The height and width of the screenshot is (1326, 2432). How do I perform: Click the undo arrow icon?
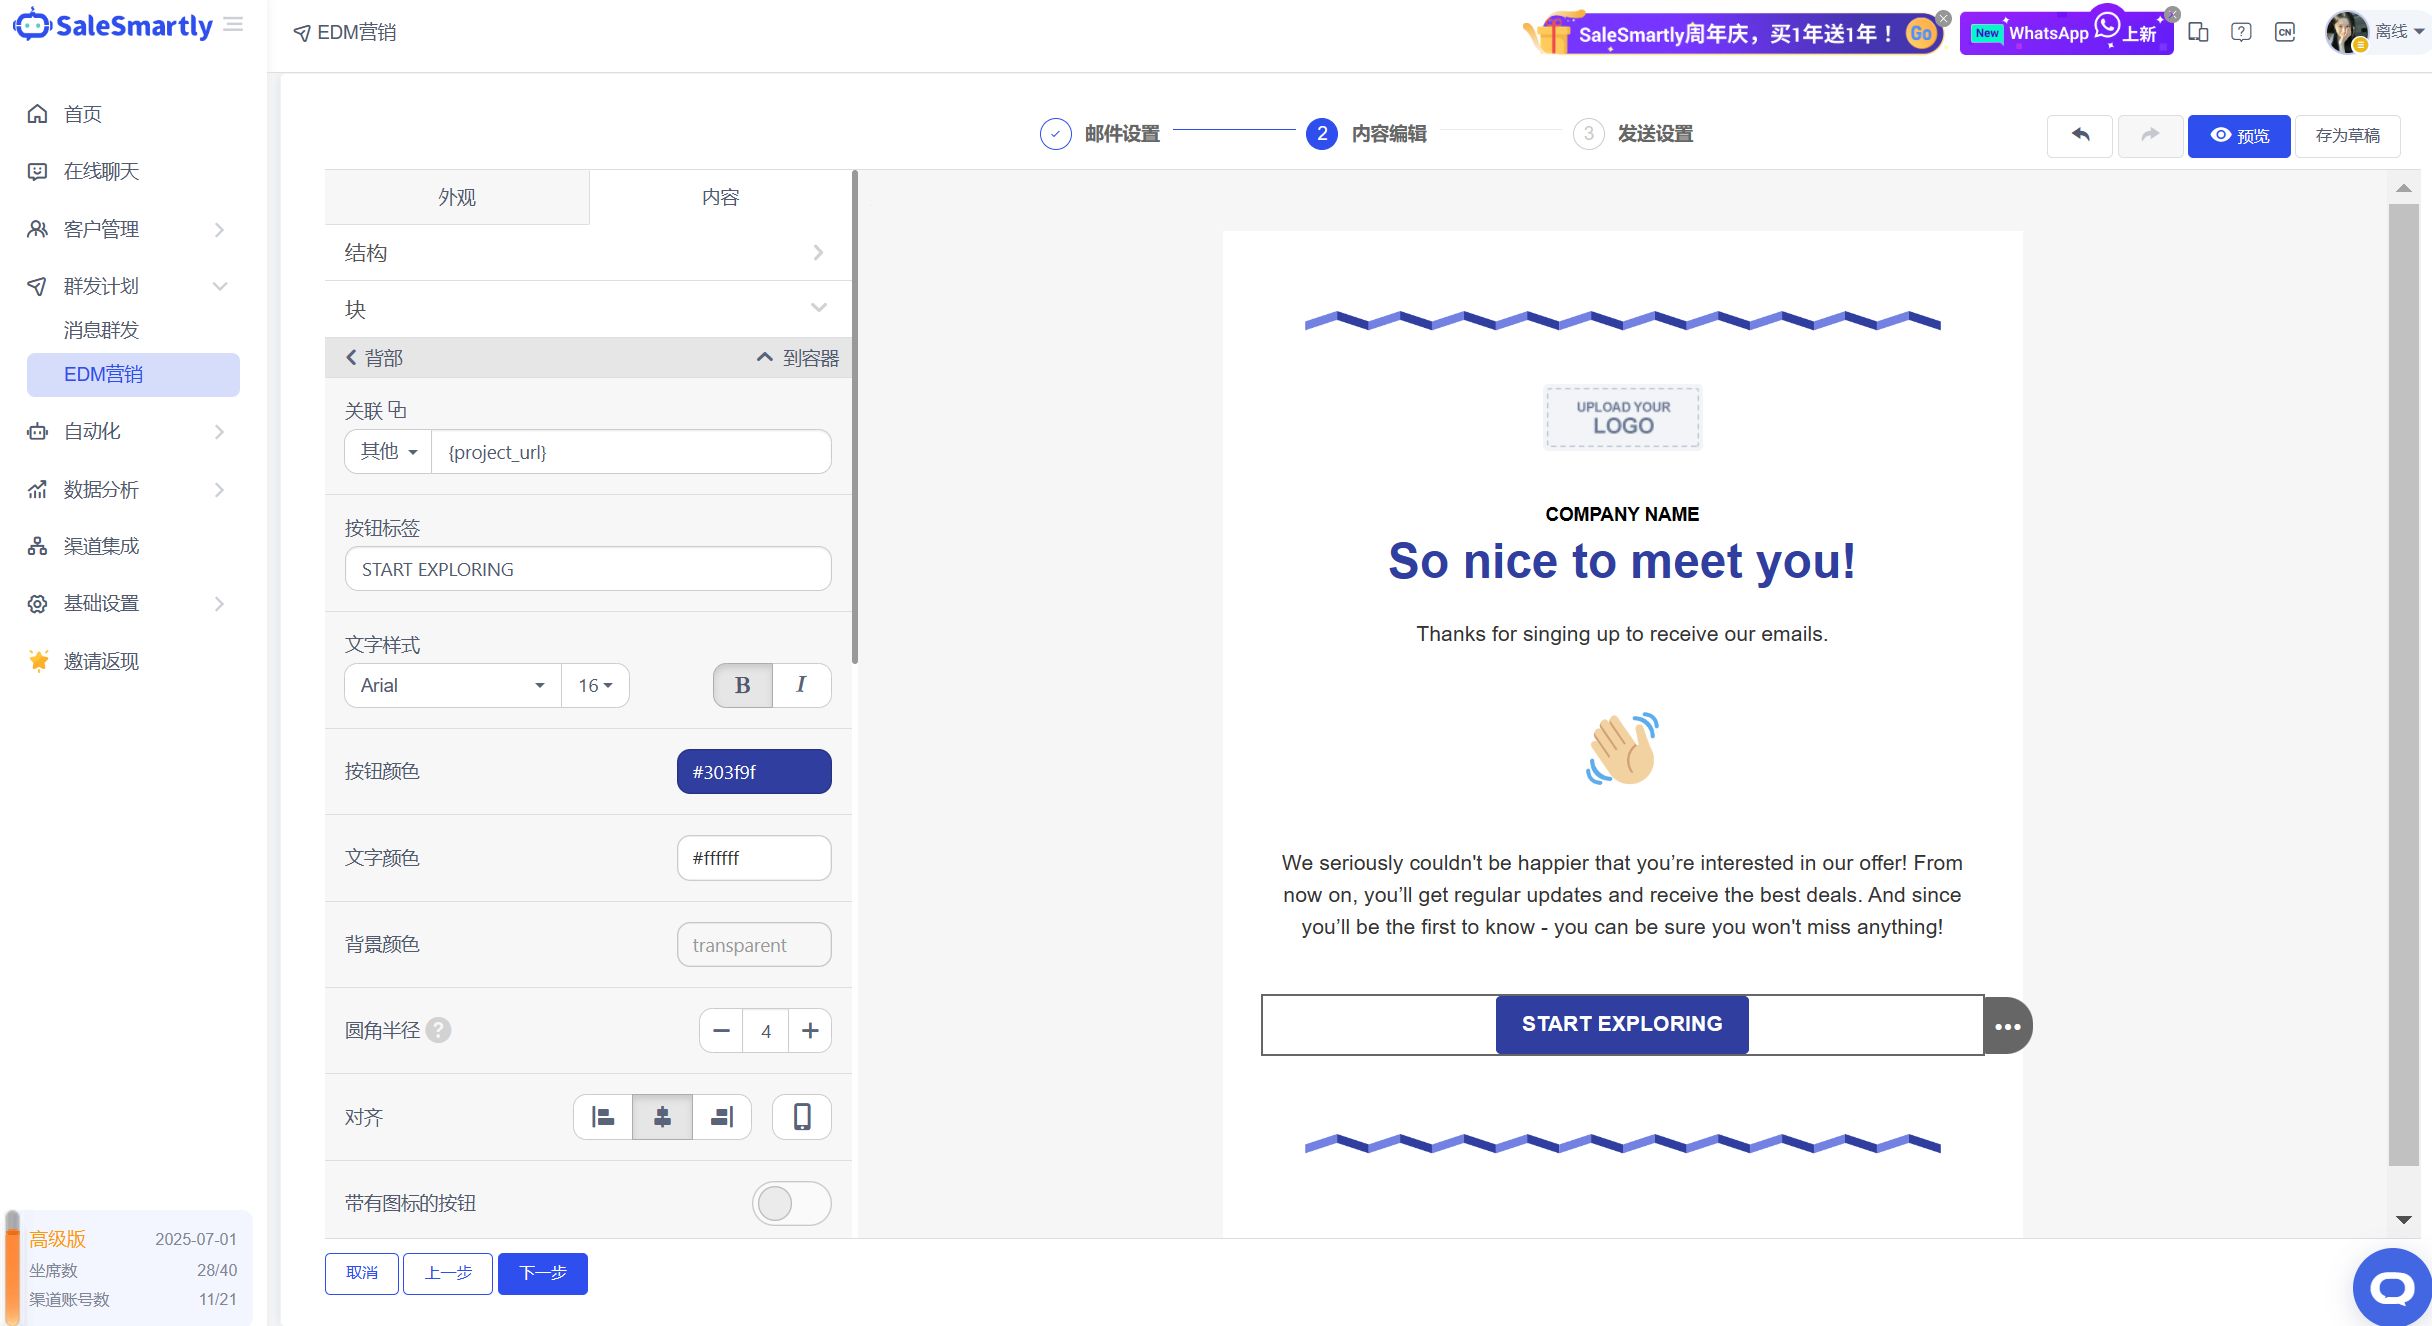[x=2080, y=135]
